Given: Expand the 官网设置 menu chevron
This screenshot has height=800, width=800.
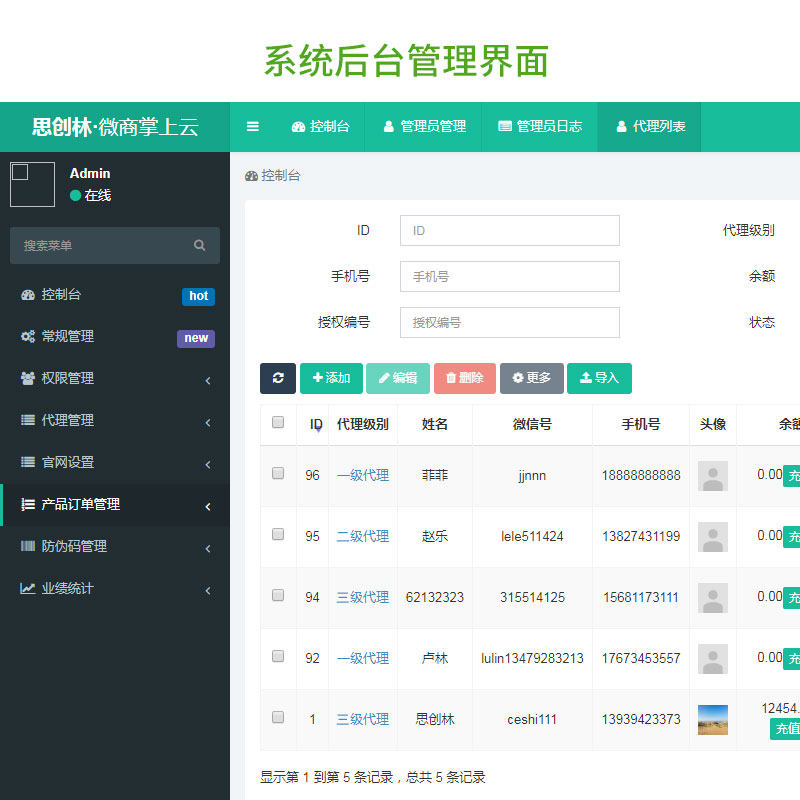Looking at the screenshot, I should pos(208,464).
